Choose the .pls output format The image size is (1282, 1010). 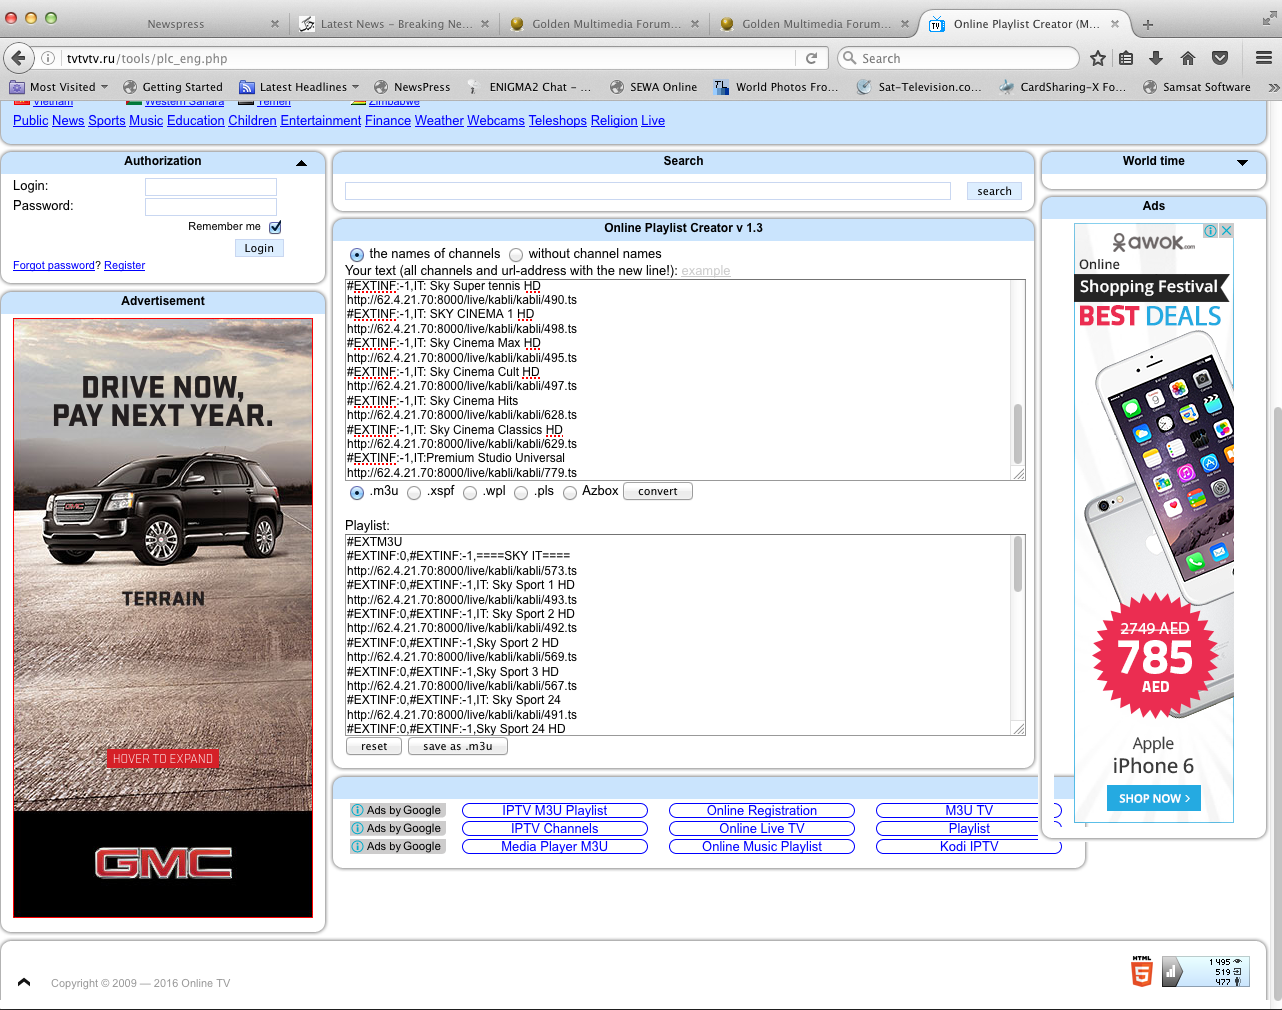click(521, 493)
